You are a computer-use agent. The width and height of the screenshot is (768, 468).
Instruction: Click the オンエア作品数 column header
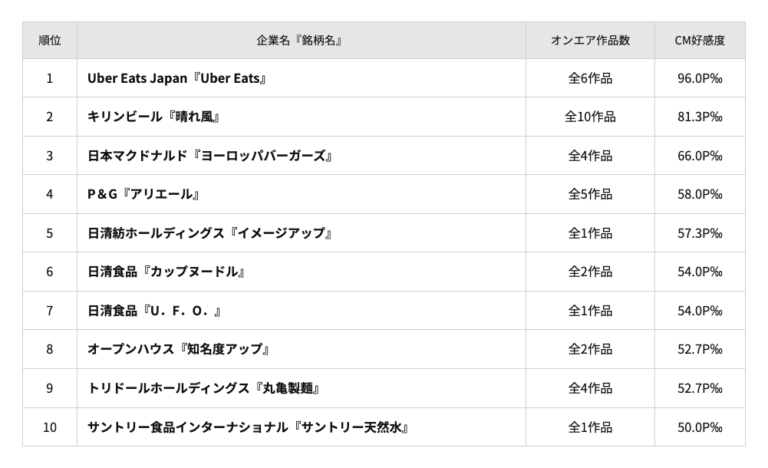pyautogui.click(x=590, y=40)
